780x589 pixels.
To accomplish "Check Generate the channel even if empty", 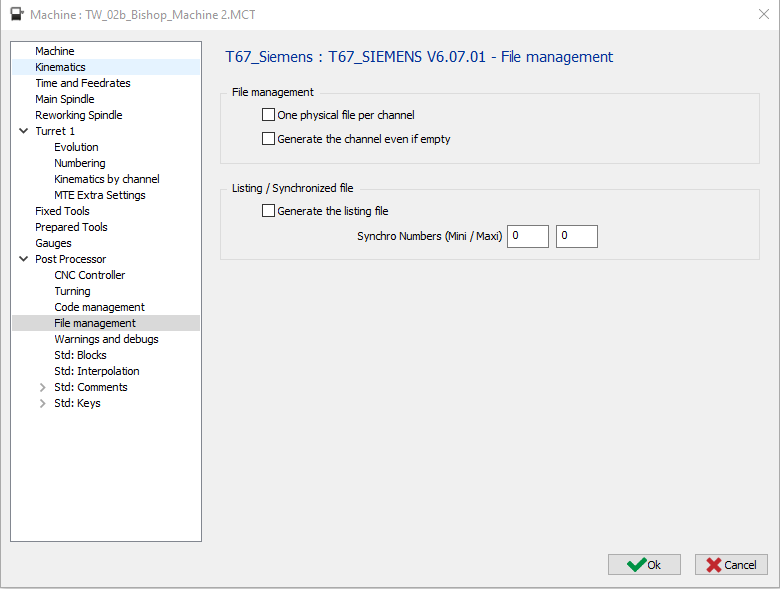I will (268, 139).
